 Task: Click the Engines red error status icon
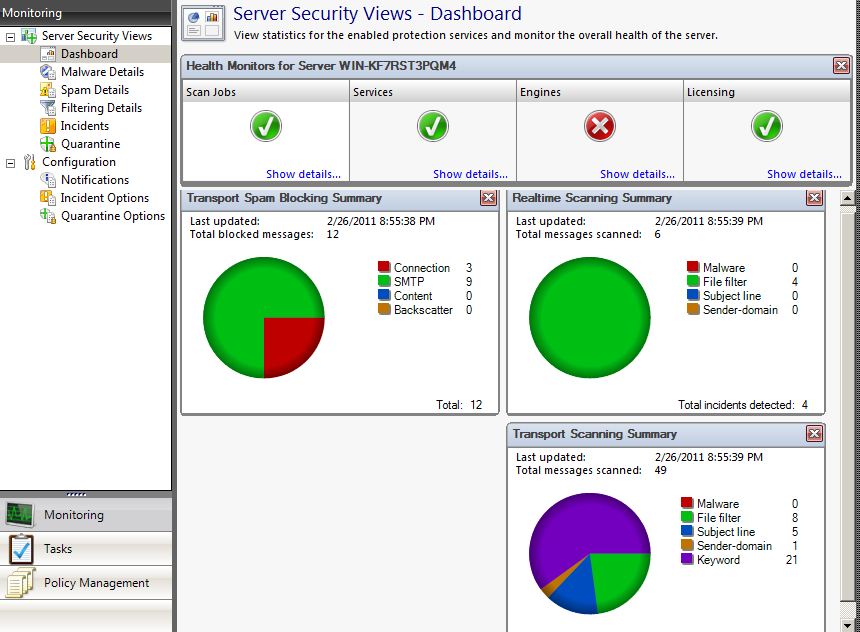pyautogui.click(x=599, y=126)
